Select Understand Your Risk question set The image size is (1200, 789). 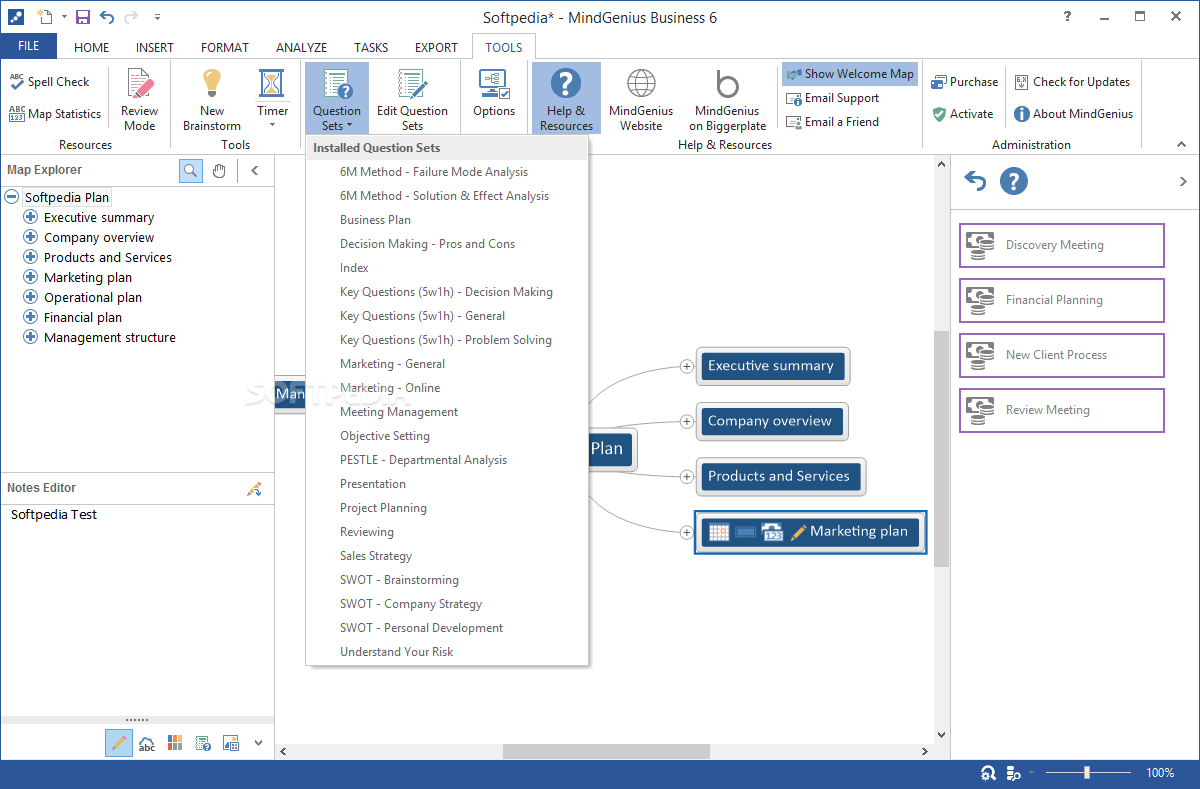point(447,652)
